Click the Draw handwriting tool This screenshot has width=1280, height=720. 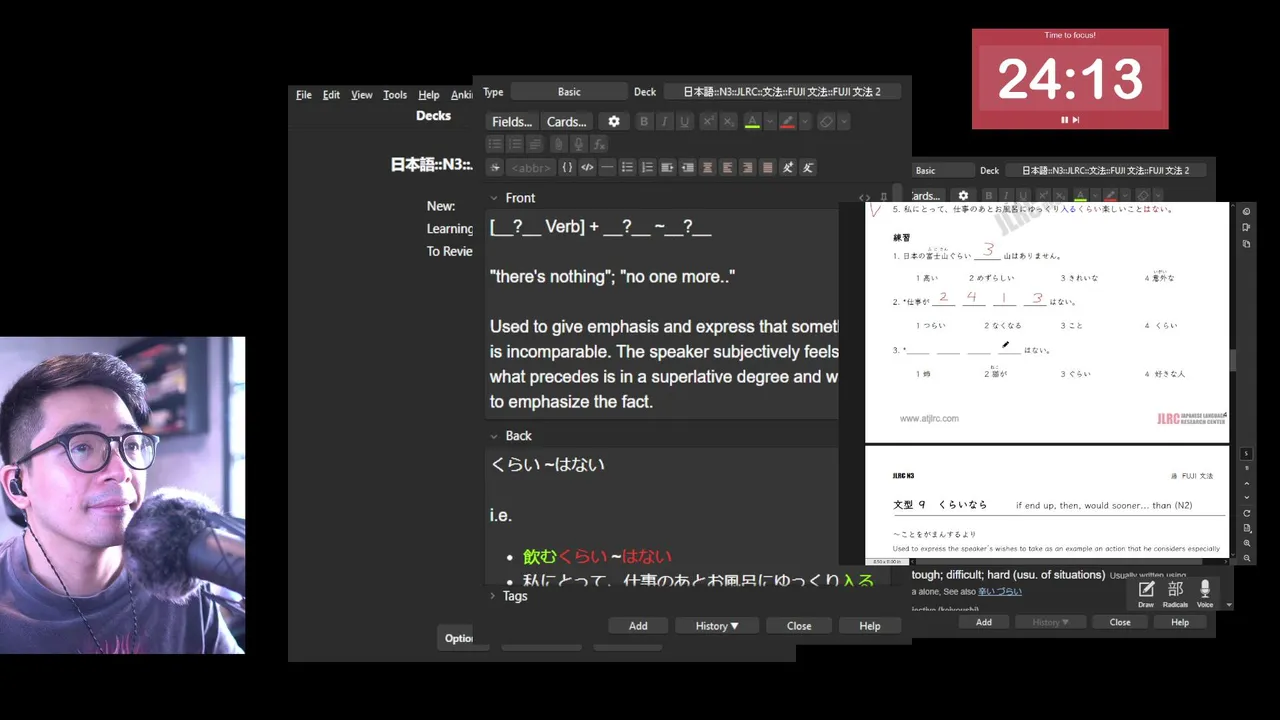tap(1146, 594)
